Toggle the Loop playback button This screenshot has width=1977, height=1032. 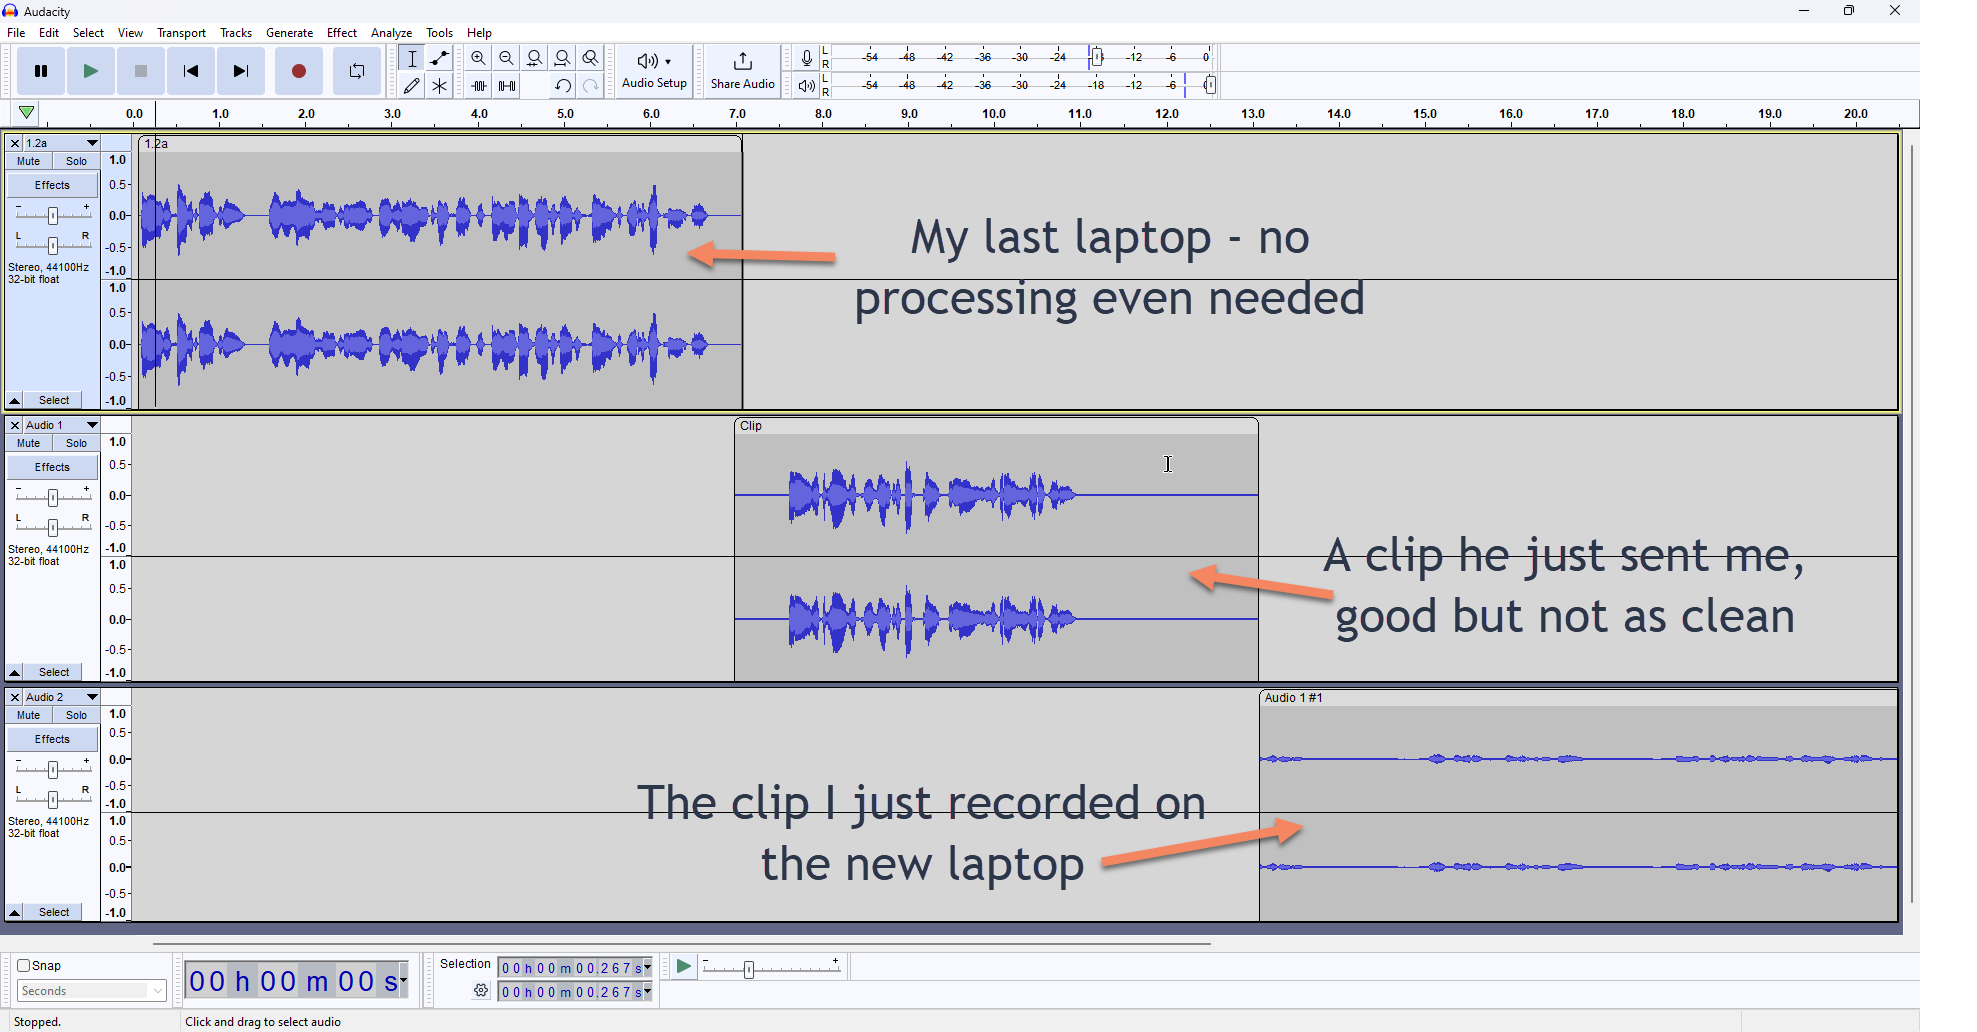357,71
